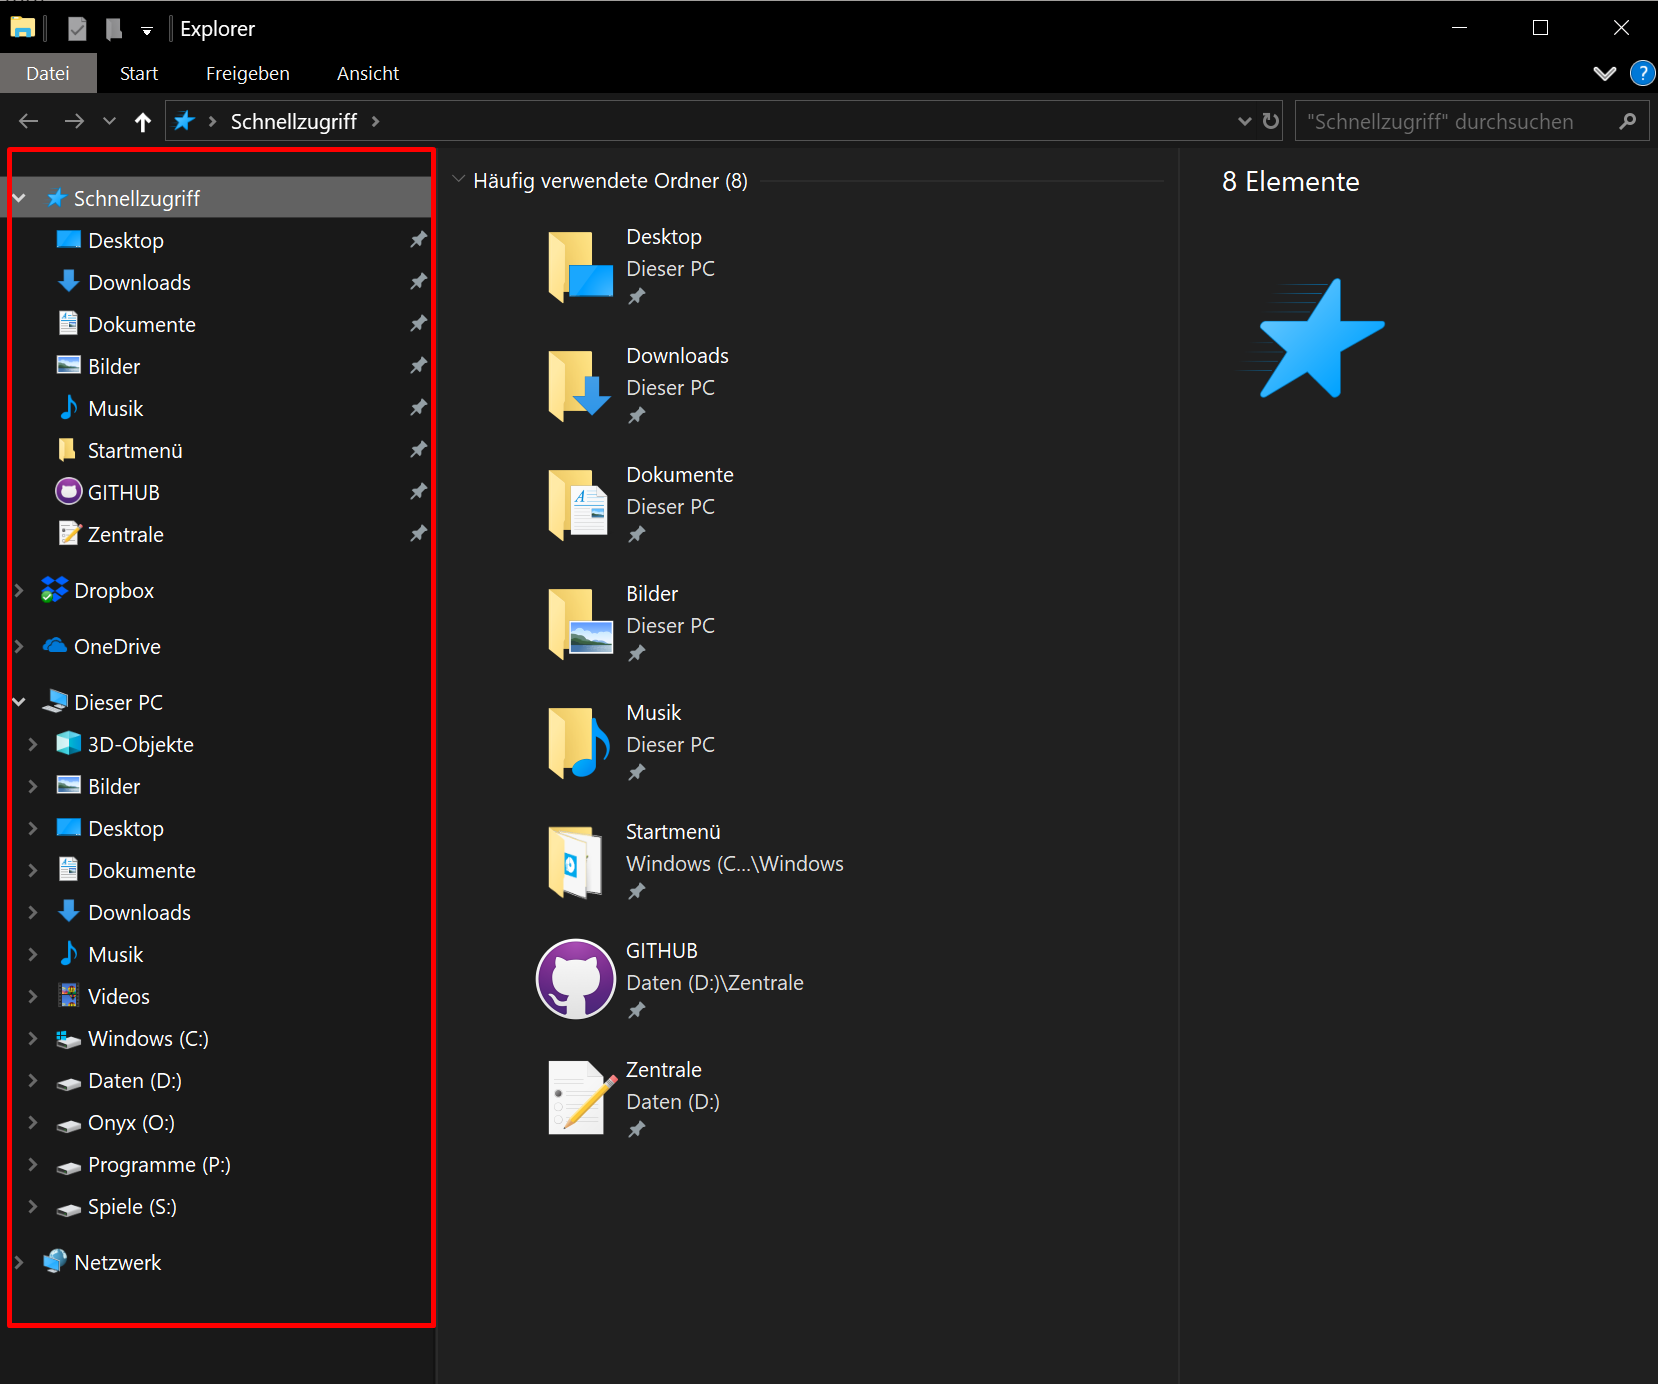Expand the Dropbox tree node

(x=18, y=590)
